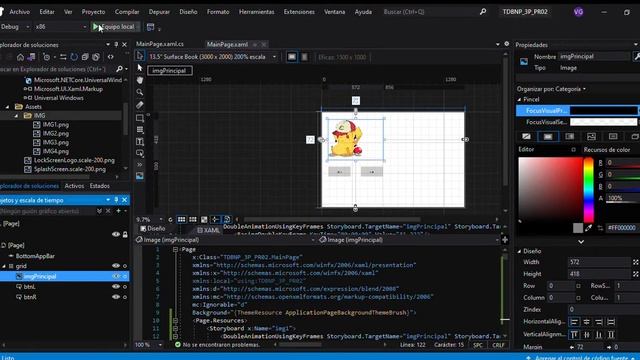Click Home icon in Solution Explorer toolbar
This screenshot has width=640, height=360.
(x=20, y=57)
